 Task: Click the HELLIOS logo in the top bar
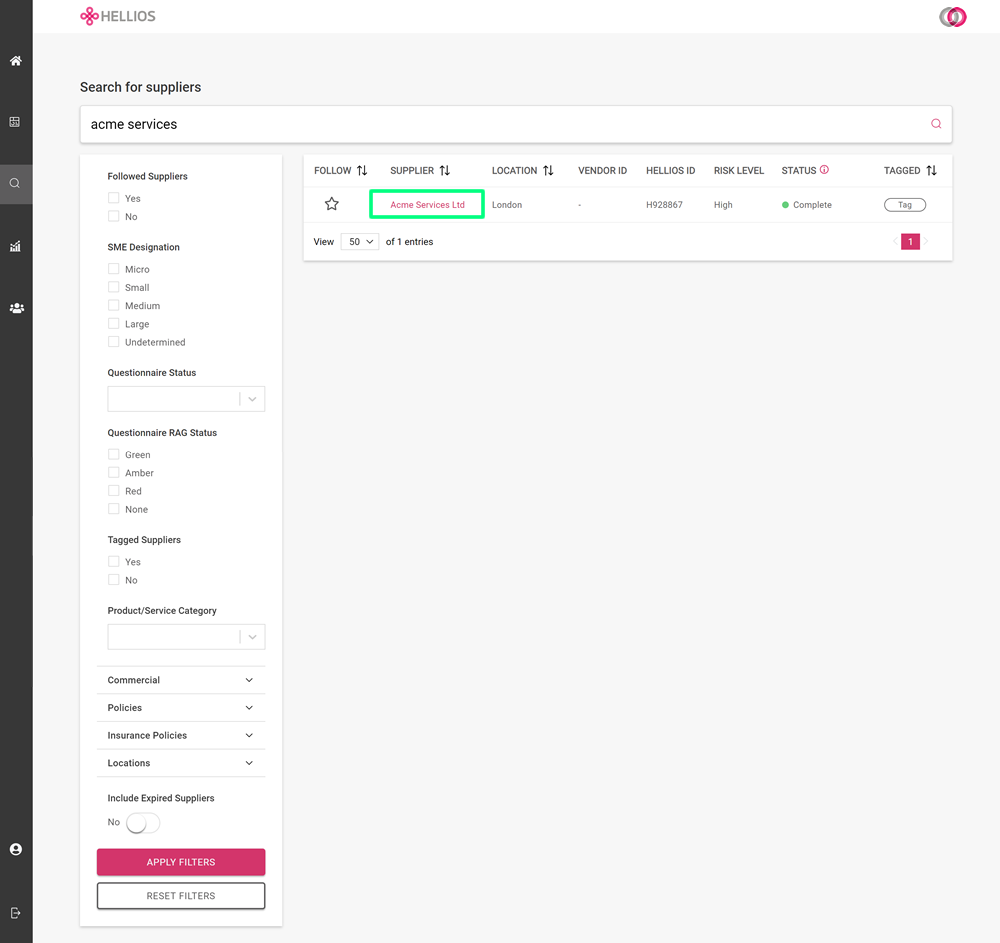click(117, 16)
